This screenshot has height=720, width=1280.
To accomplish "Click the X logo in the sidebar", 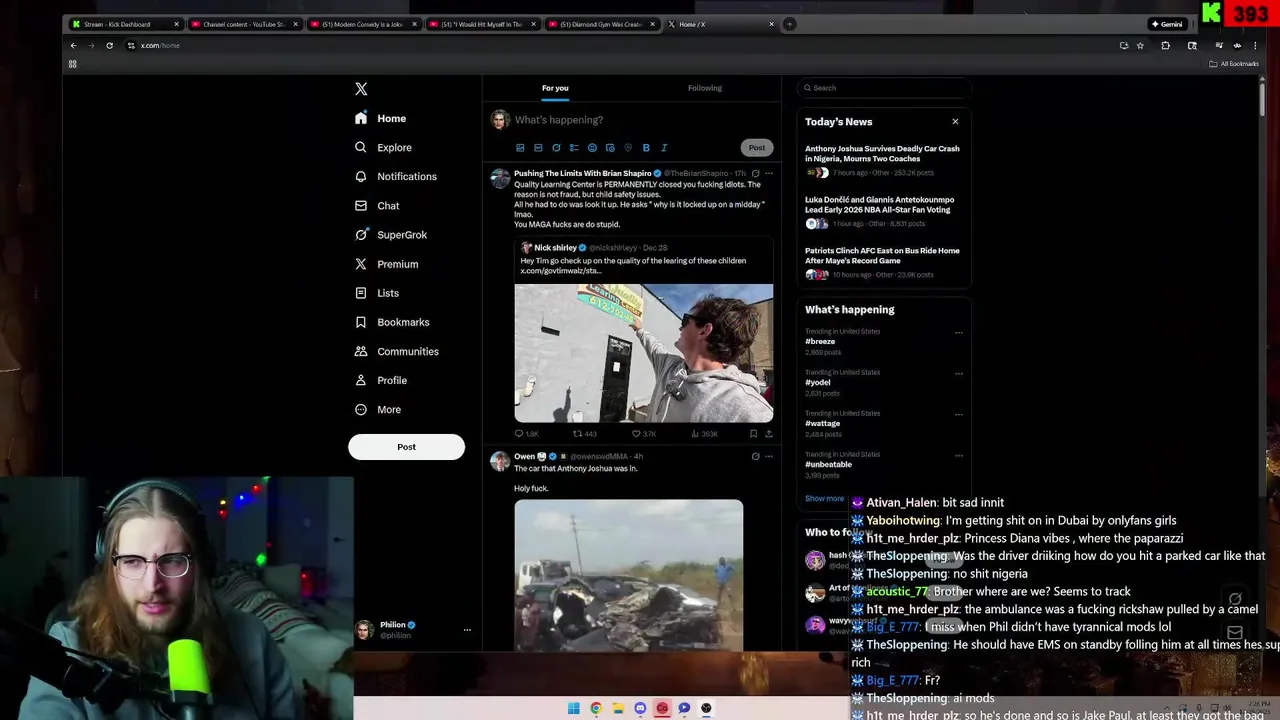I will click(361, 89).
